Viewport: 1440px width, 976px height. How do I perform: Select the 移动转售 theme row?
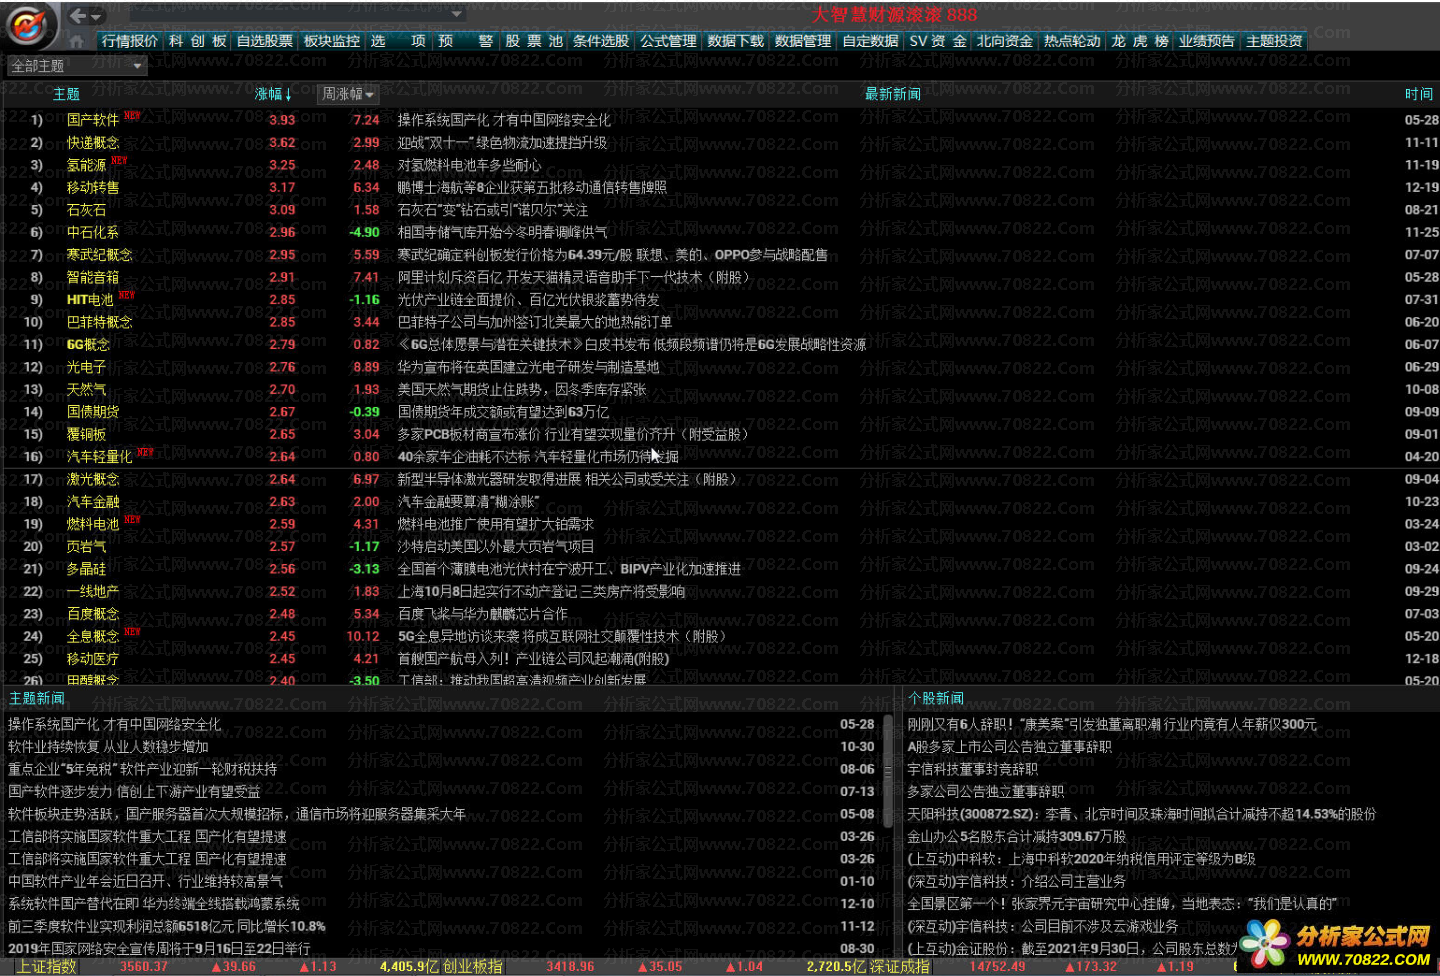(720, 187)
